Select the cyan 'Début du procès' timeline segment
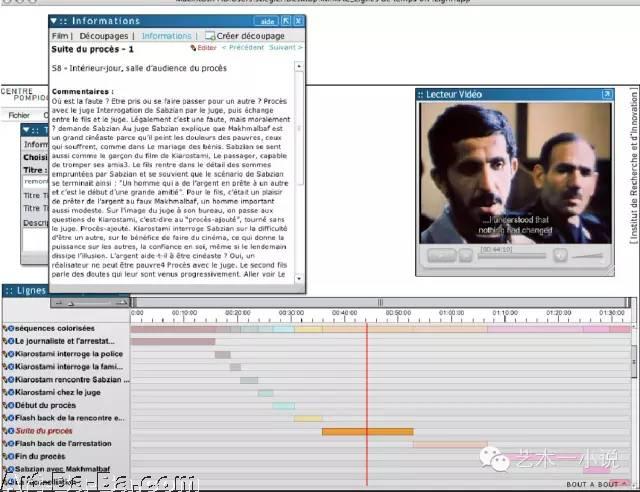Screen dimensions: 640x492 click(283, 405)
